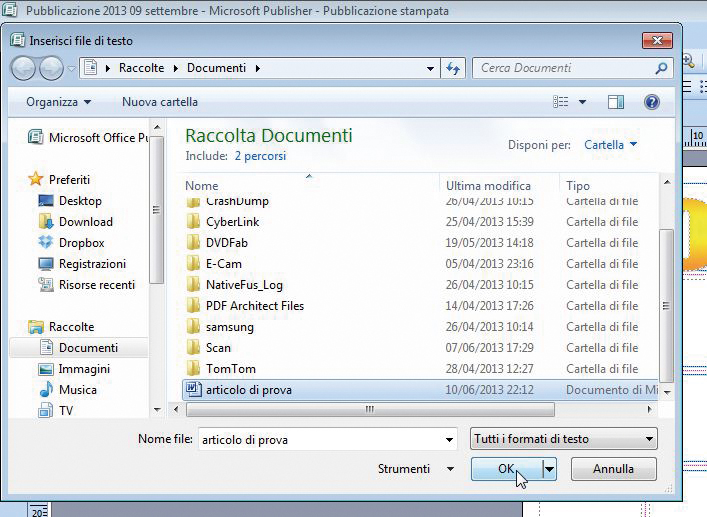Open the Strumenti menu

415,469
